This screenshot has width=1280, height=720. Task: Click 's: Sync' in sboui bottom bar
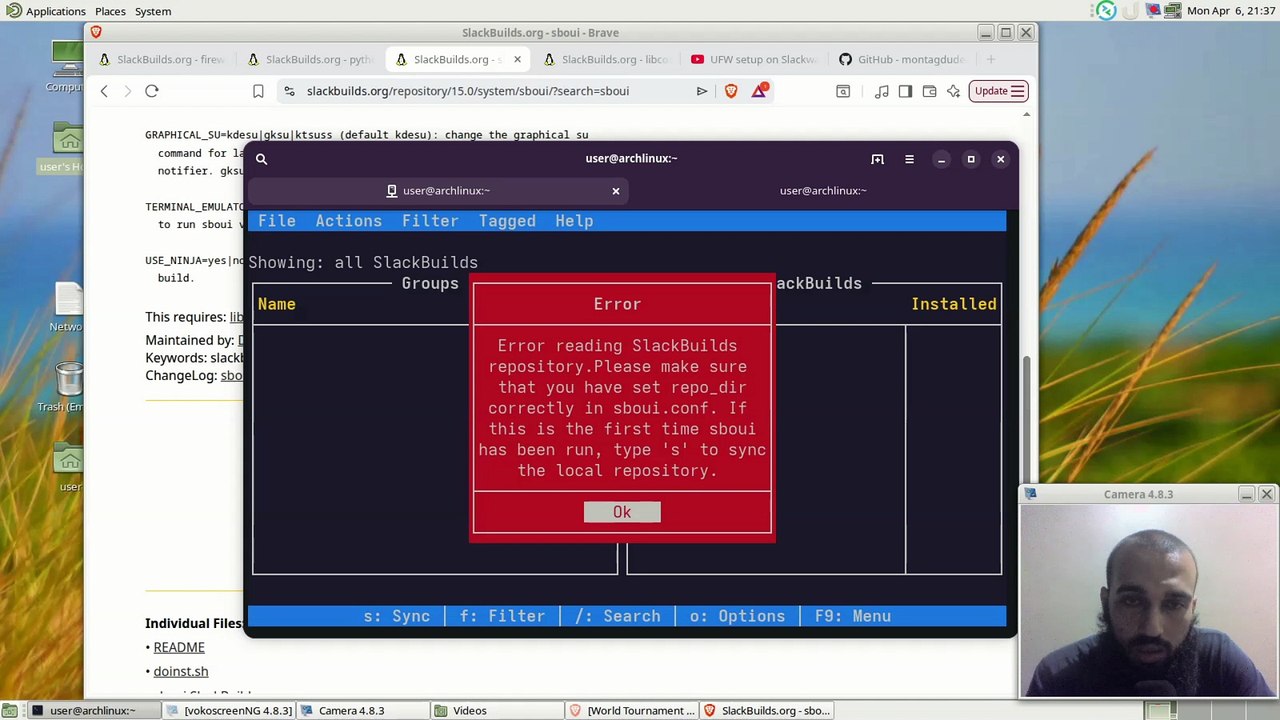coord(397,616)
